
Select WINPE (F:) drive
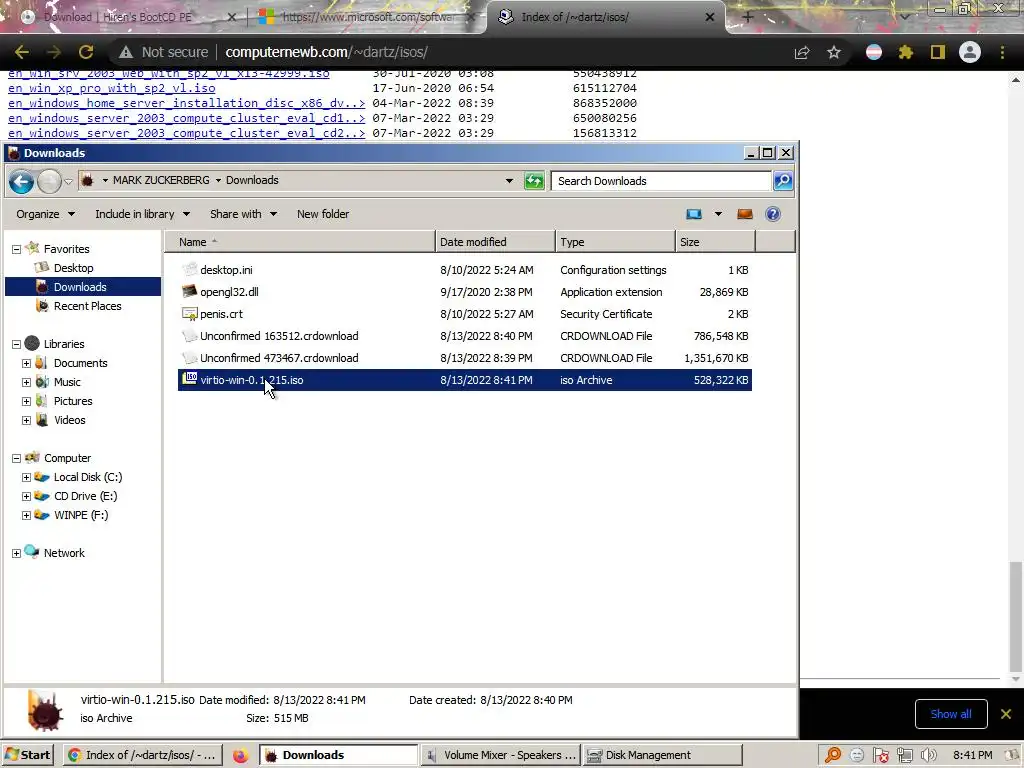(x=81, y=515)
